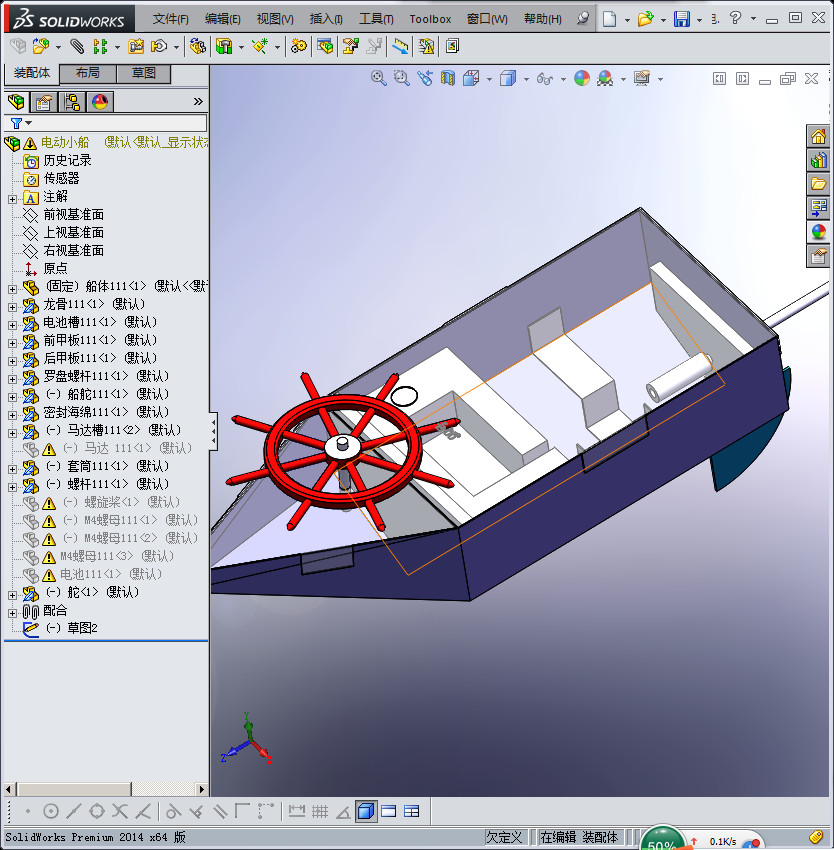The height and width of the screenshot is (850, 834).
Task: Click the Assembly Features icon
Action: (x=224, y=47)
